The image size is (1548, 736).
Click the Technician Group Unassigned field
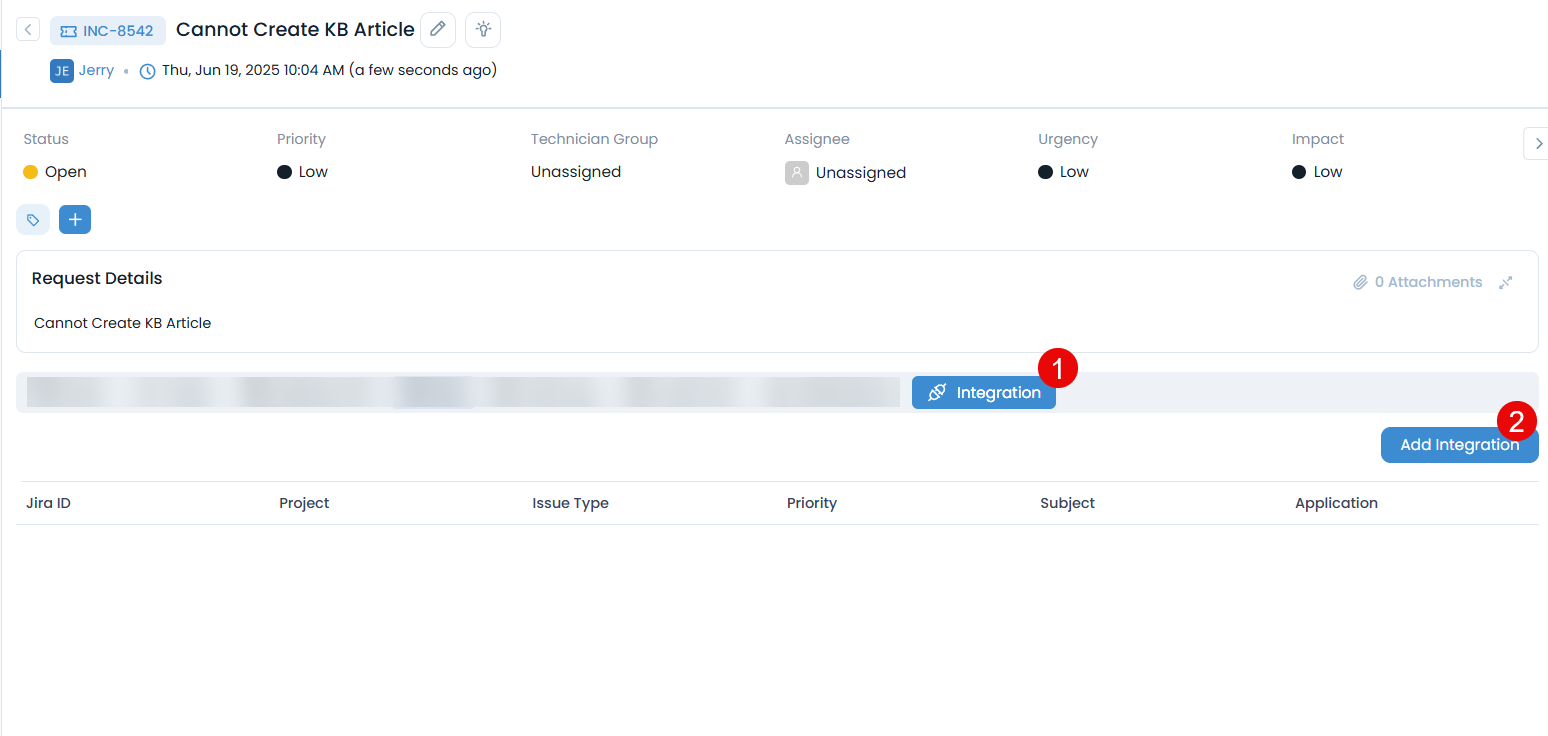click(x=576, y=172)
